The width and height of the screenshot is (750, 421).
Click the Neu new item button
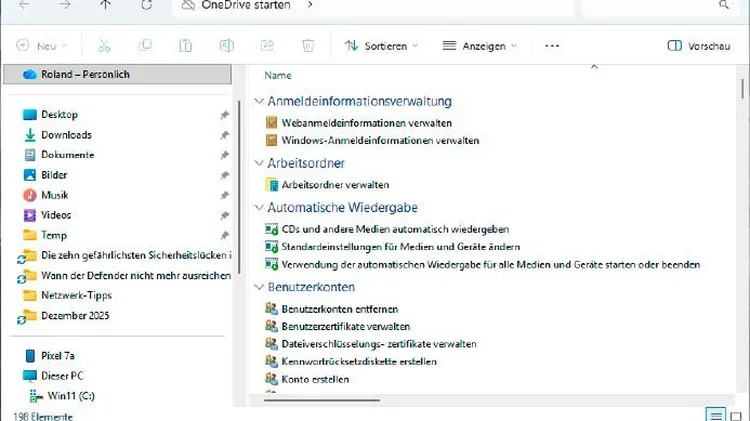[42, 46]
